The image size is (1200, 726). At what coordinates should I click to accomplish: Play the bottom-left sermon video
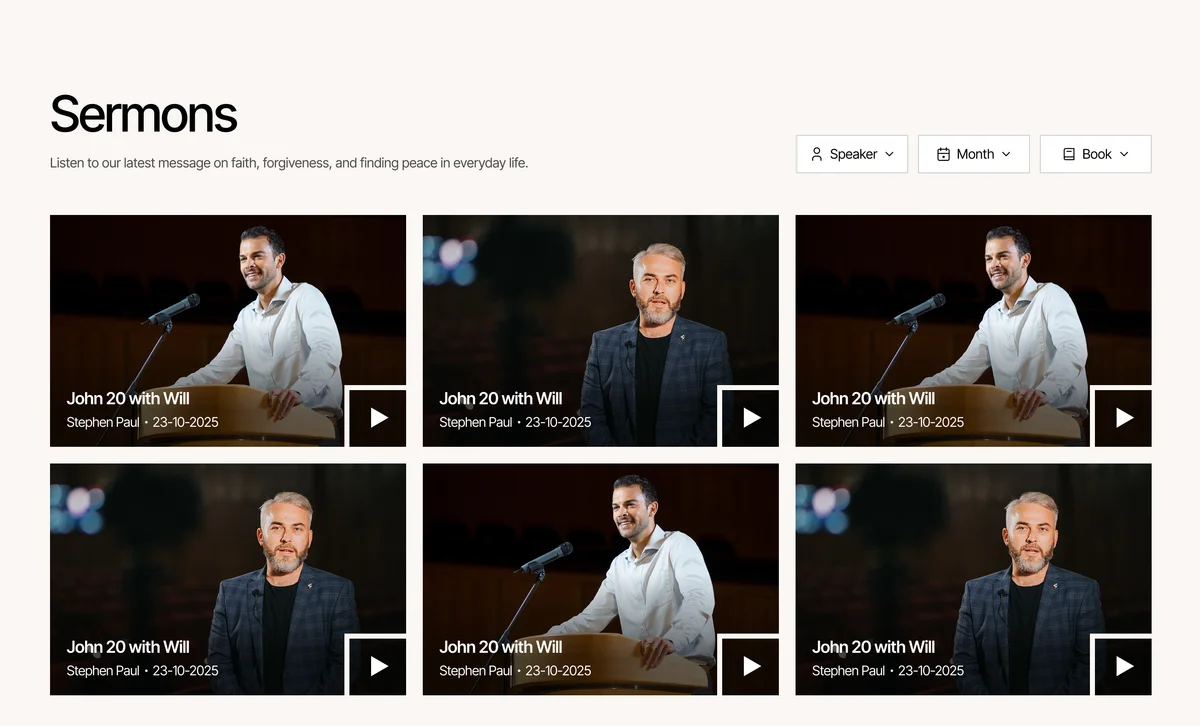click(377, 666)
